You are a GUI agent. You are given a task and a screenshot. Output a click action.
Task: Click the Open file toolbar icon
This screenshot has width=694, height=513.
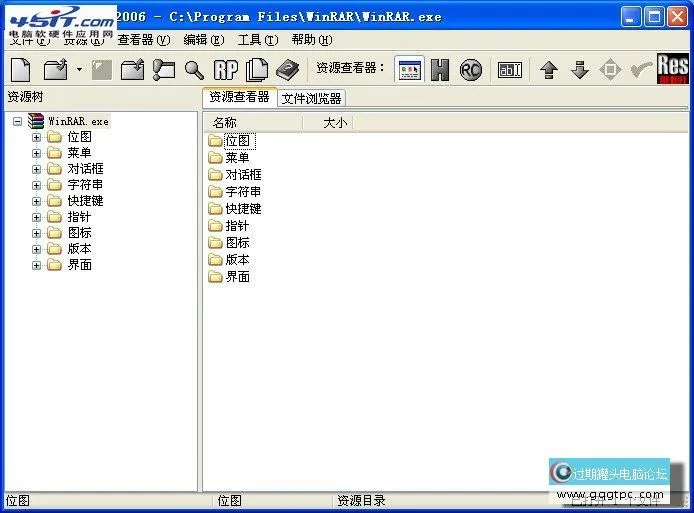(x=55, y=69)
